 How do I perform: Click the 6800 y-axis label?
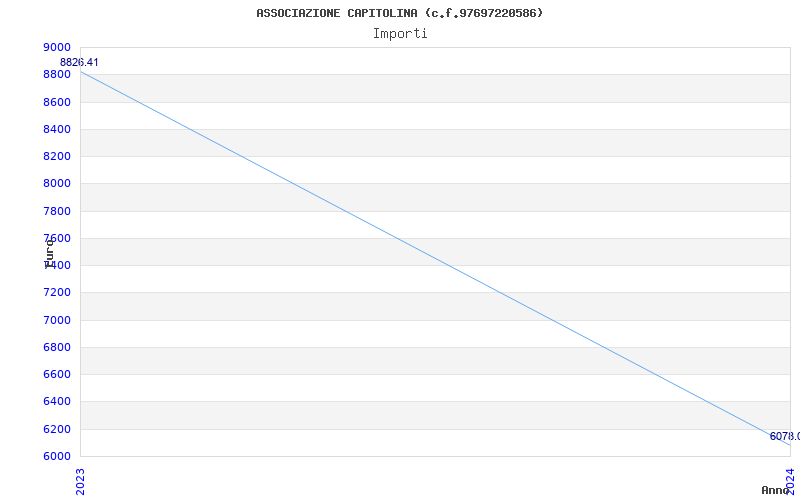(x=57, y=347)
